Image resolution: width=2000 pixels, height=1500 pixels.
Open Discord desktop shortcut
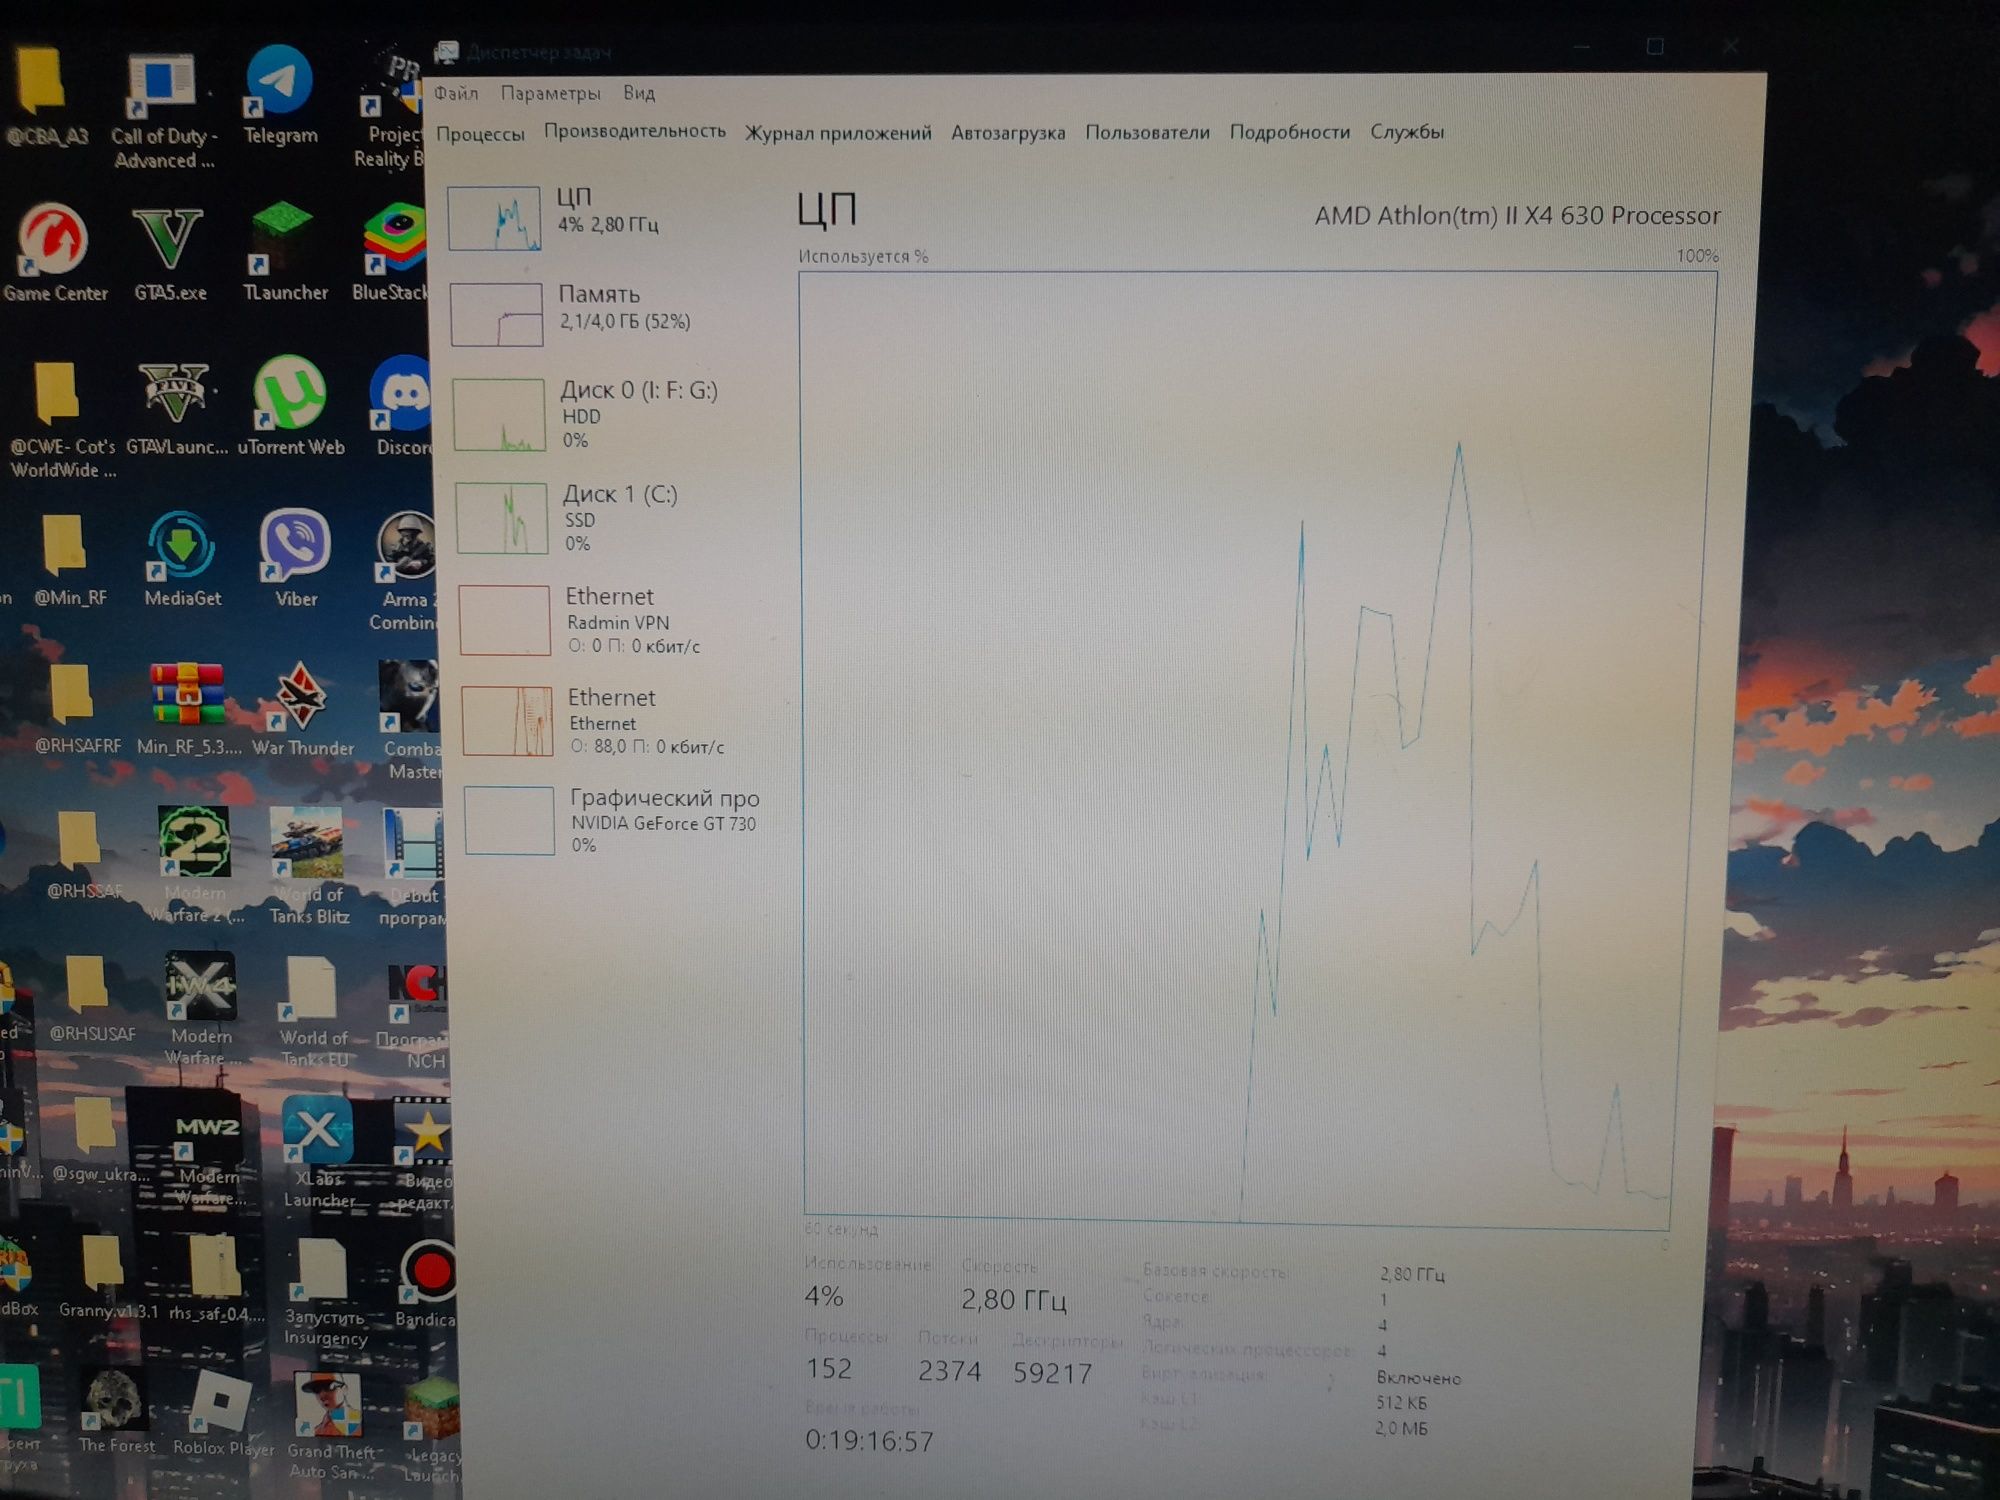(402, 407)
